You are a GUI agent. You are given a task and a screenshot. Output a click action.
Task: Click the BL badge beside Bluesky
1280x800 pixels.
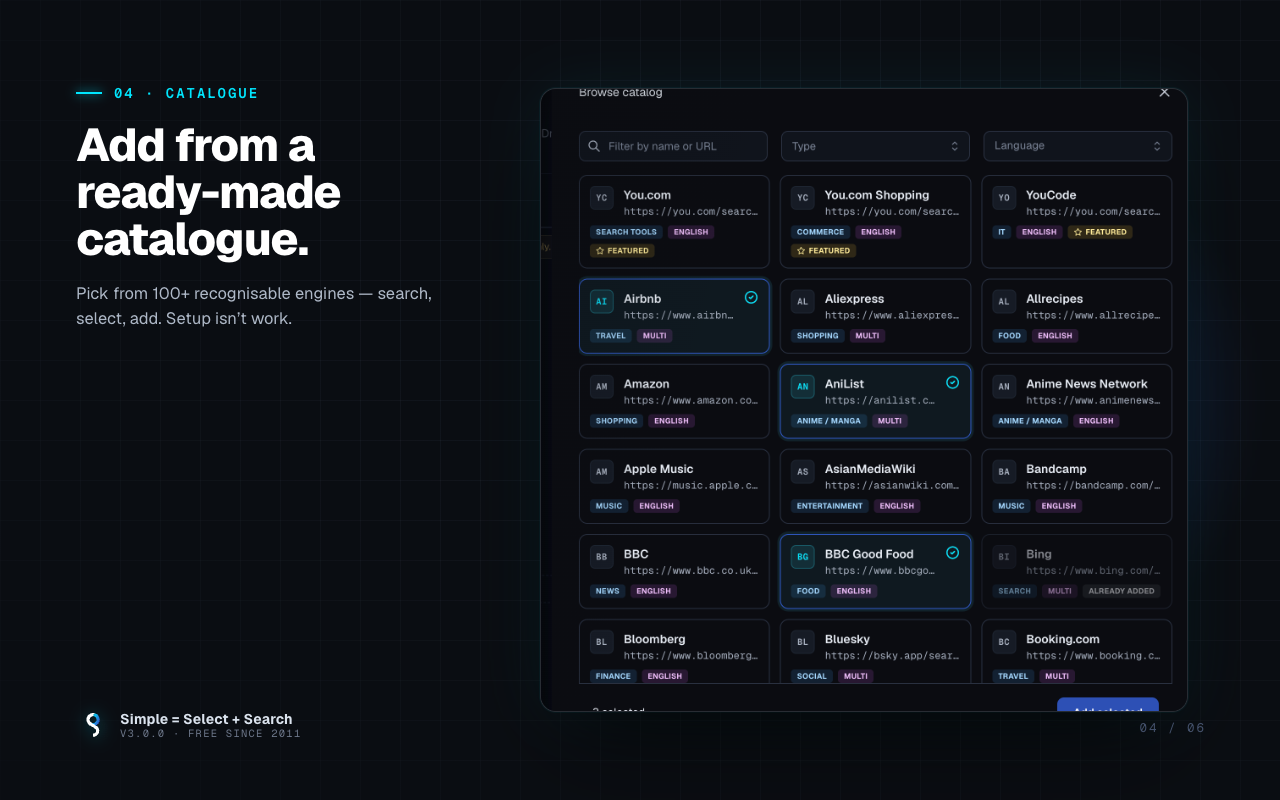803,641
